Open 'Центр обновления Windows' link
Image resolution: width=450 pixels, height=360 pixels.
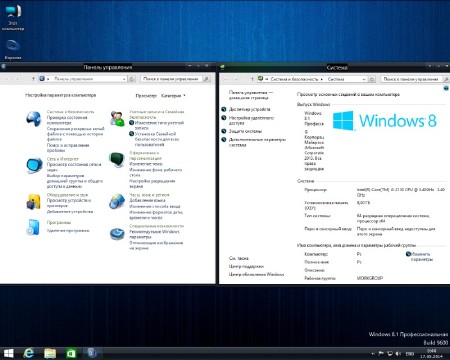pyautogui.click(x=256, y=274)
